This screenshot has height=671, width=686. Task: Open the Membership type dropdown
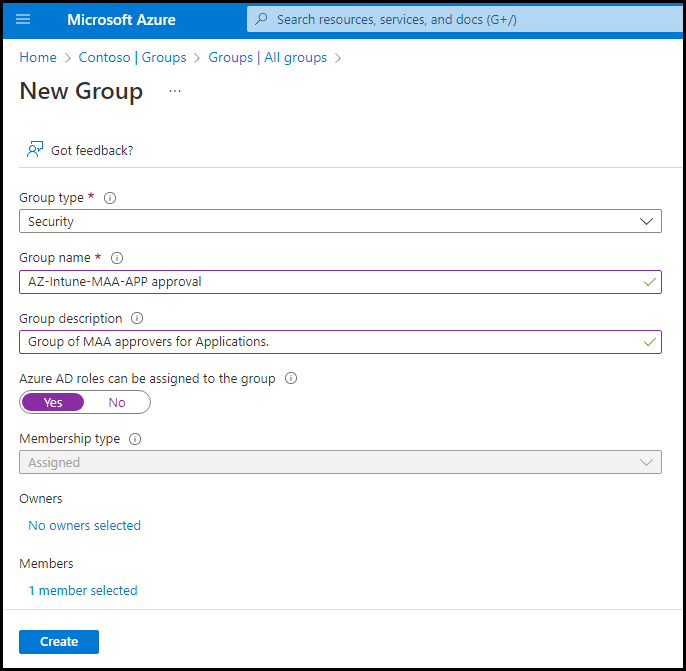point(340,462)
